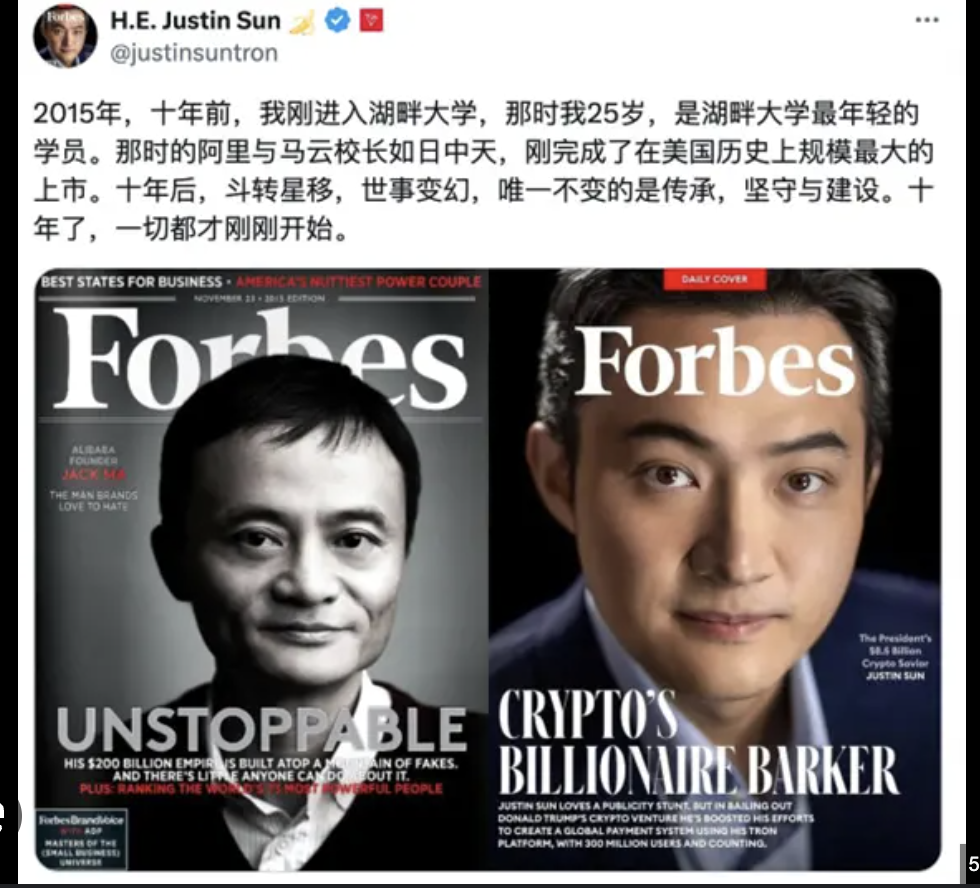This screenshot has height=888, width=980.
Task: Click the JUSTIN SUN caption on the right cover
Action: point(894,676)
